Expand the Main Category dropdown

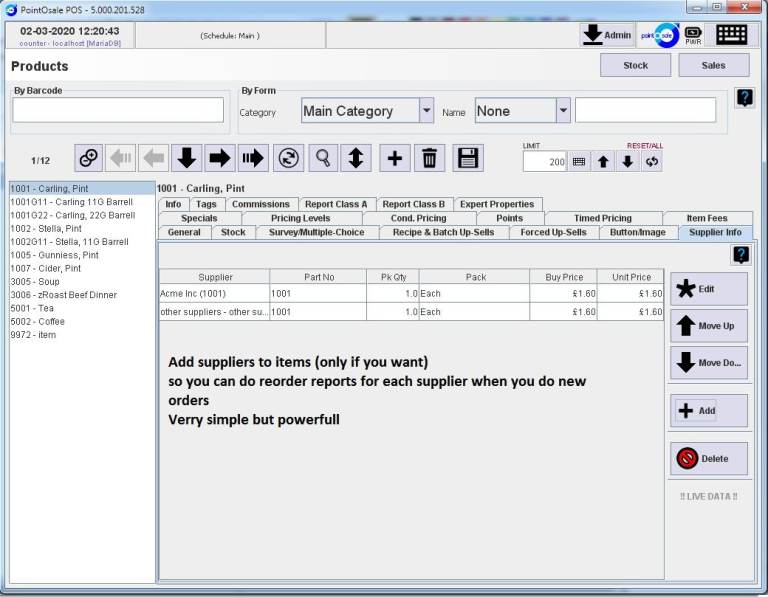pos(427,111)
